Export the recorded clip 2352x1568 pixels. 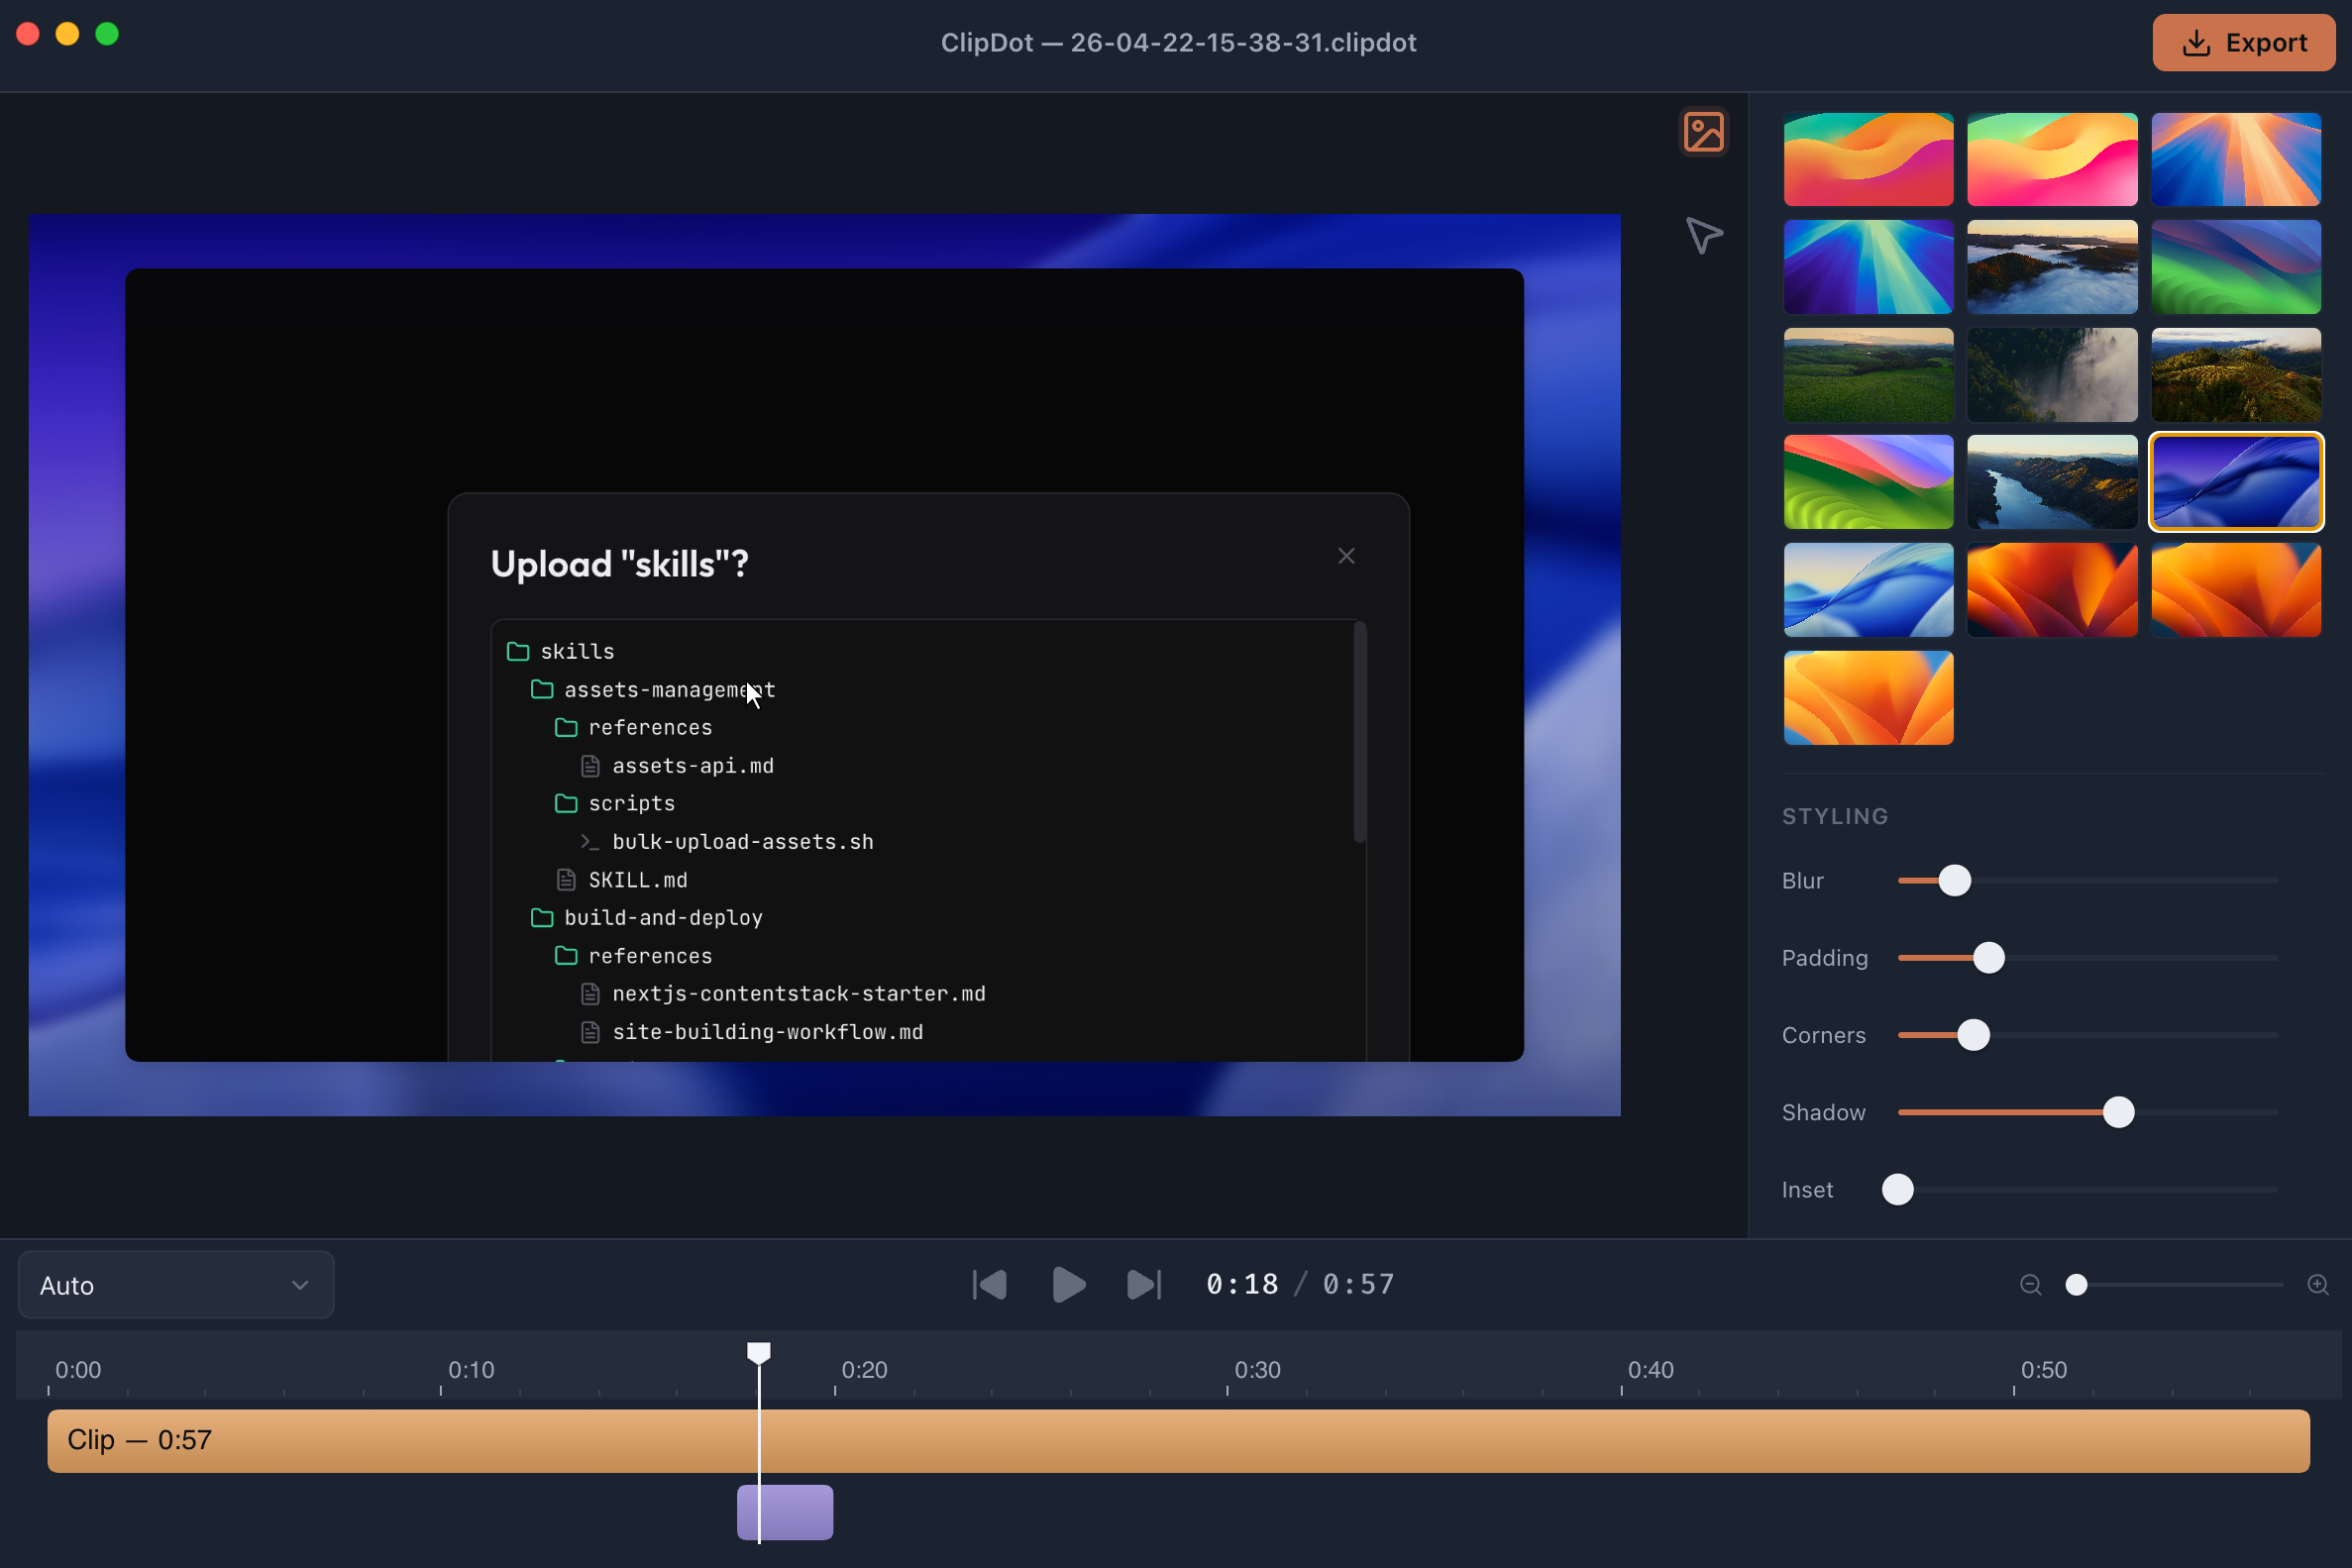click(x=2243, y=42)
